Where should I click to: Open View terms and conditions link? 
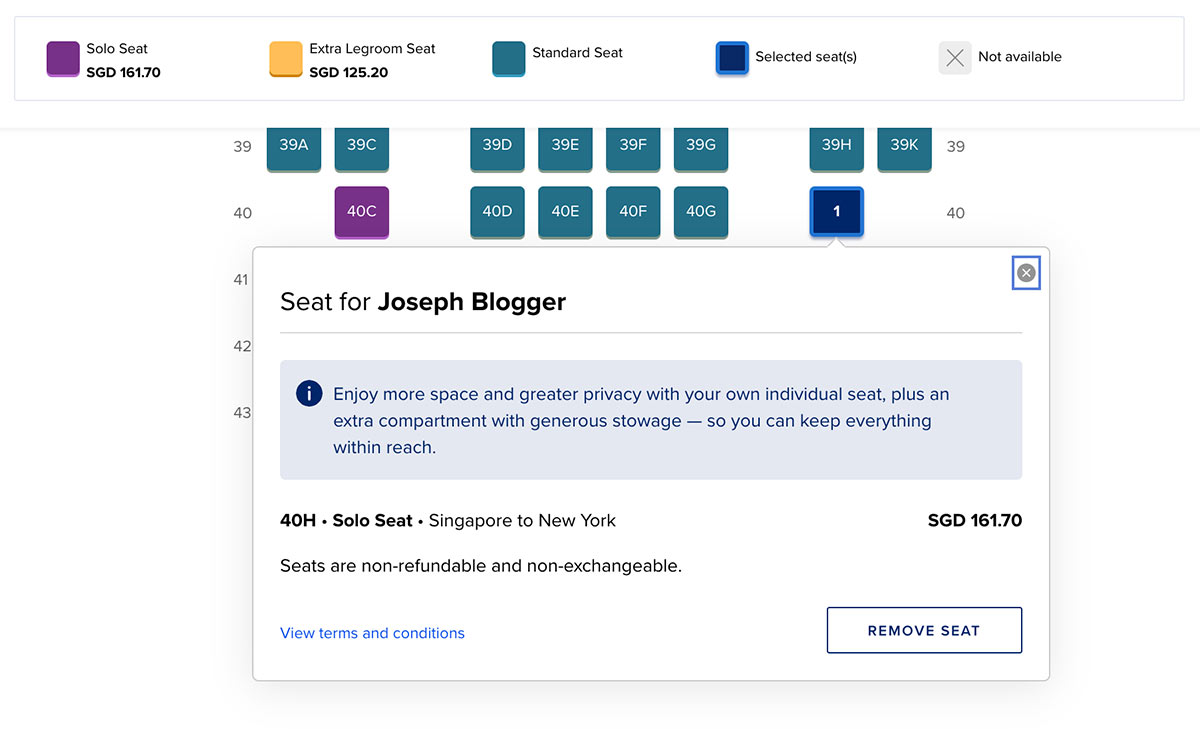pyautogui.click(x=372, y=633)
